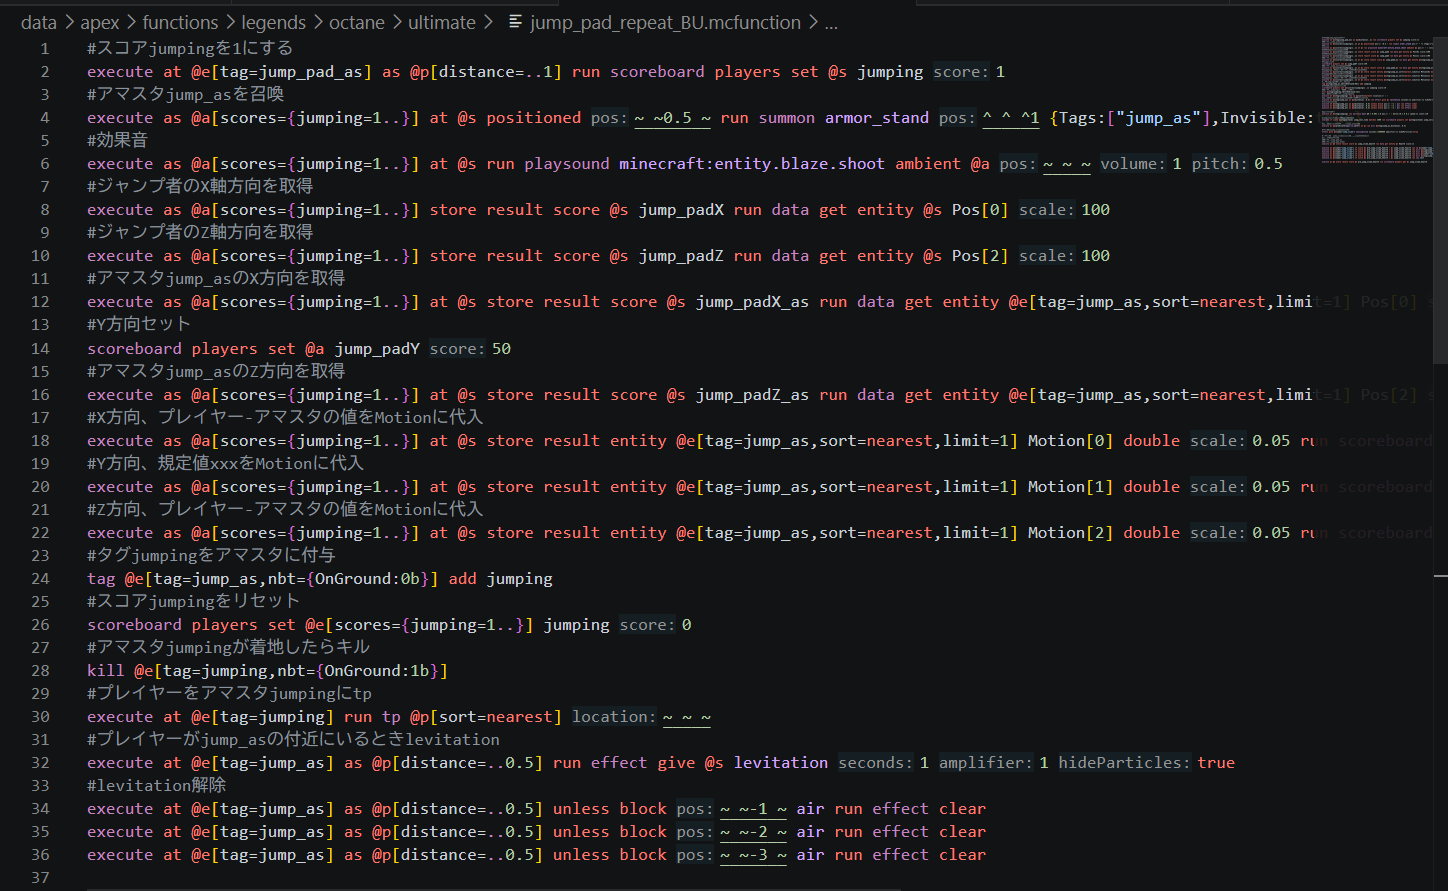Viewport: 1448px width, 891px height.
Task: Click 'minecraft:entity.blaze.shoot' in line 6
Action: click(752, 164)
